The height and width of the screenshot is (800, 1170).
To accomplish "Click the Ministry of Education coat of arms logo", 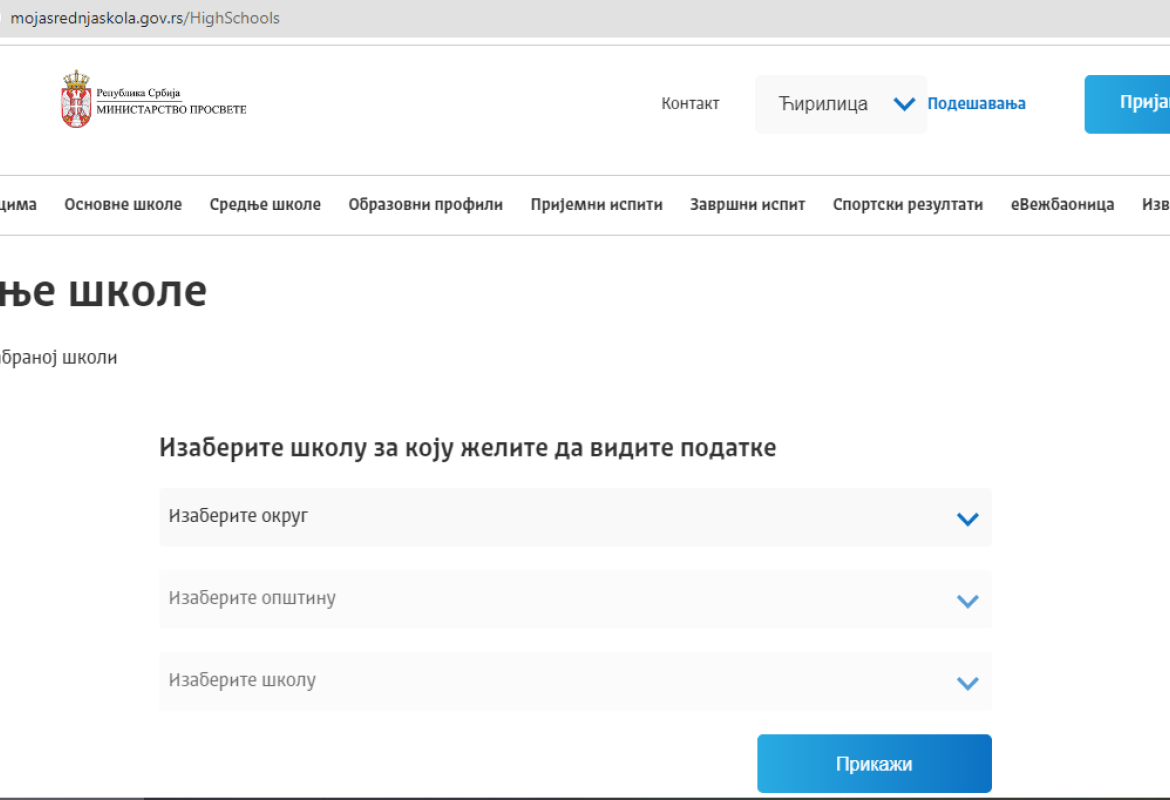I will [x=72, y=93].
